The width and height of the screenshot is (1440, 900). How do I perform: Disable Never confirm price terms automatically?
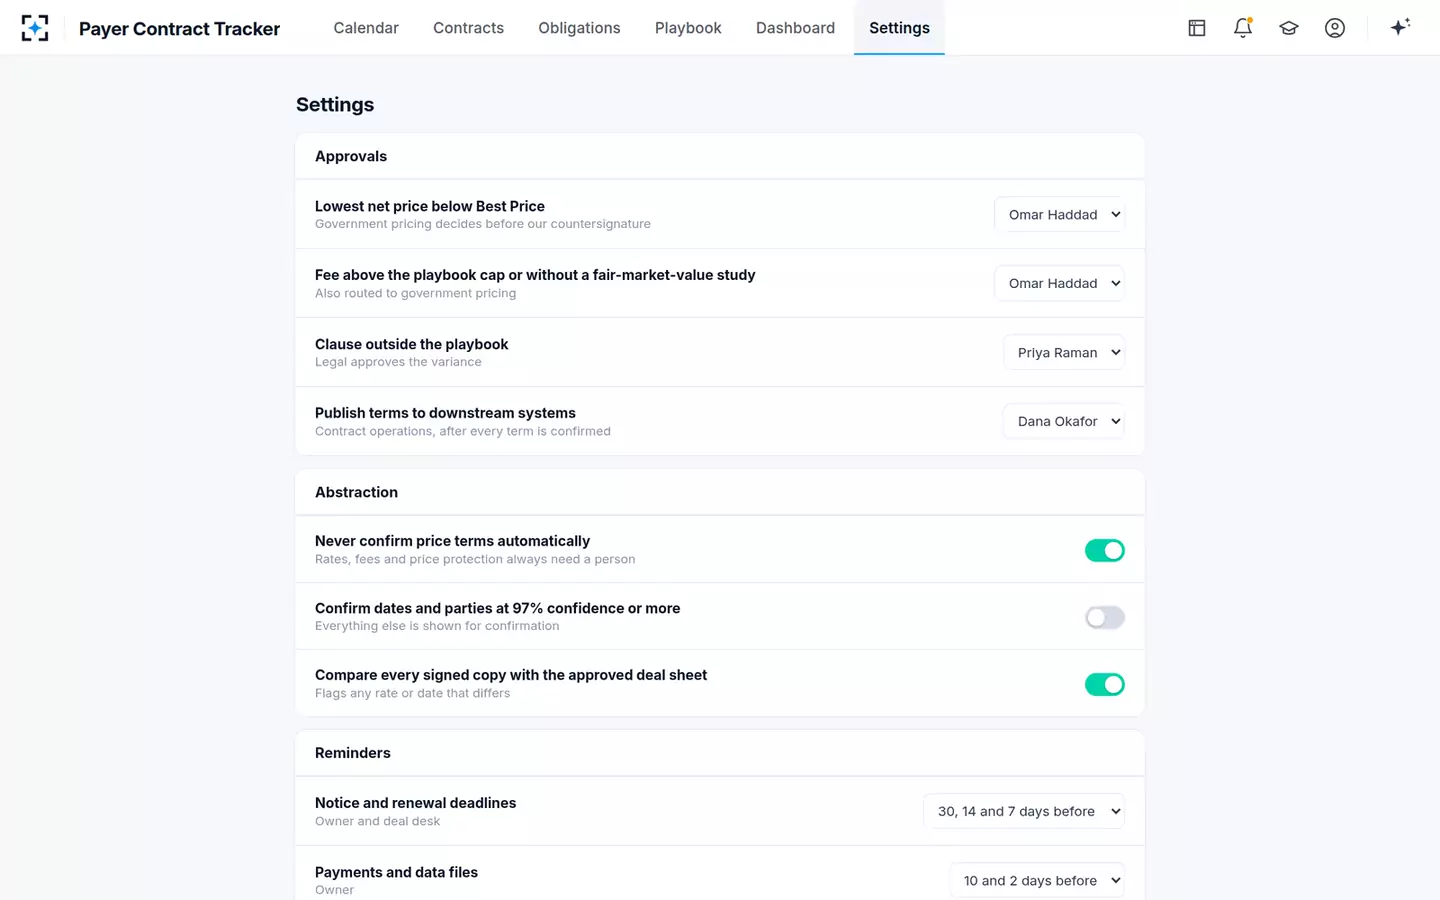[1105, 550]
